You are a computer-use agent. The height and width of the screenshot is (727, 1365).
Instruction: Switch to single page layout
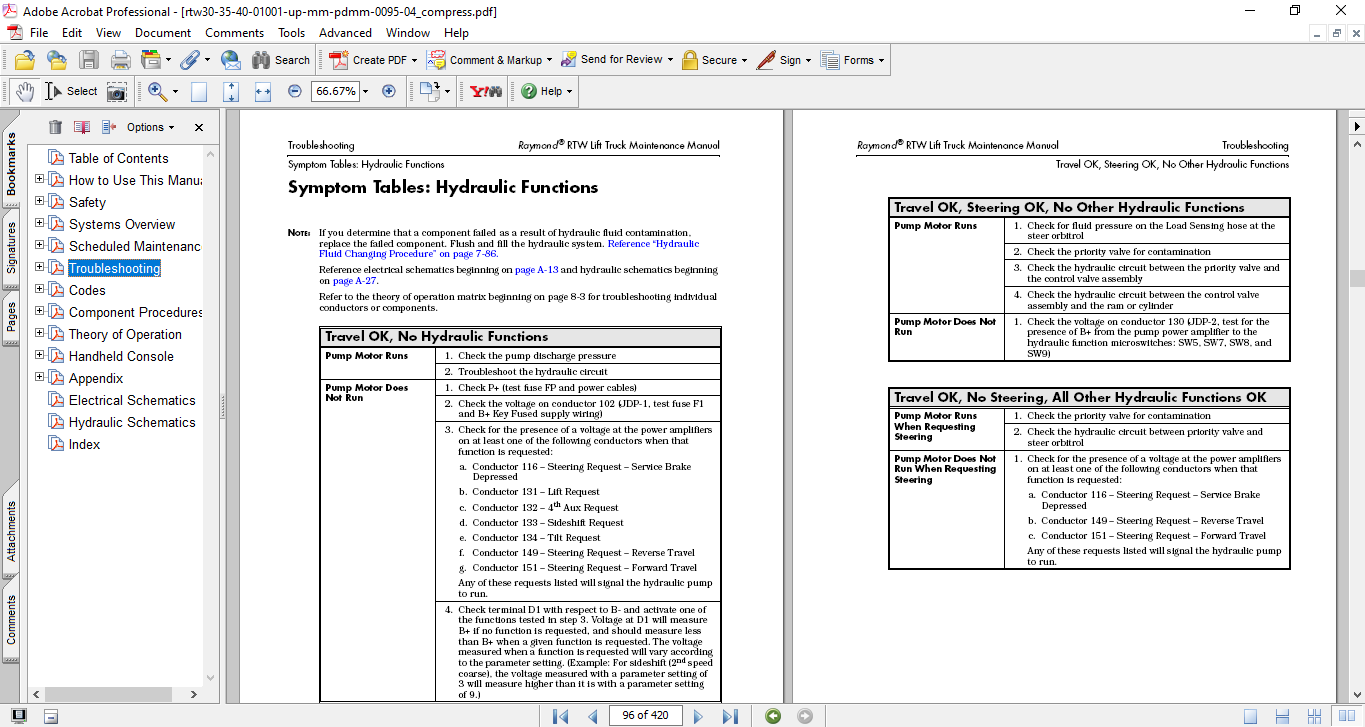point(1251,716)
